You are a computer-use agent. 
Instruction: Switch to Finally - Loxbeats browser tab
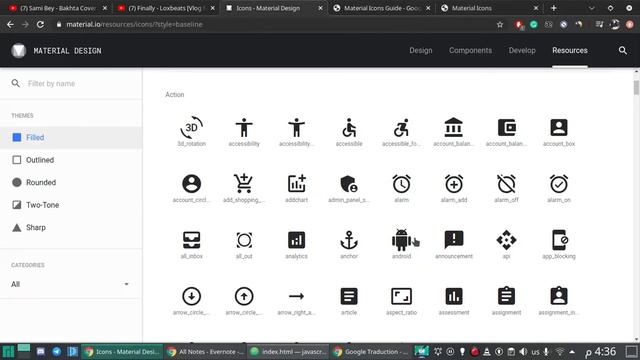pyautogui.click(x=165, y=8)
